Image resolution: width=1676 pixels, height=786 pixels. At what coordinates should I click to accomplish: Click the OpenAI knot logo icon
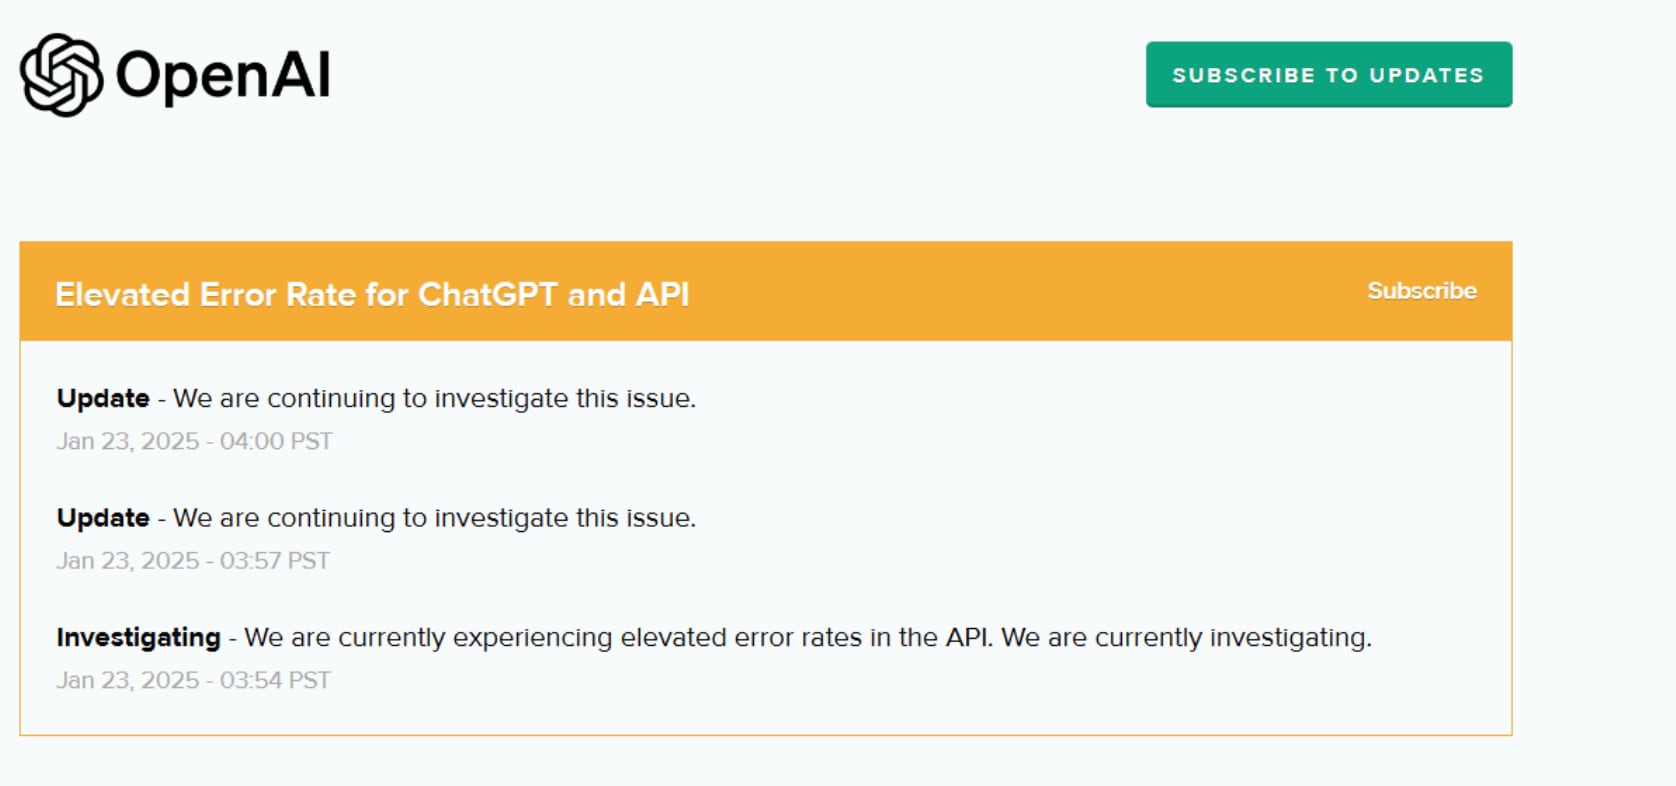click(61, 75)
